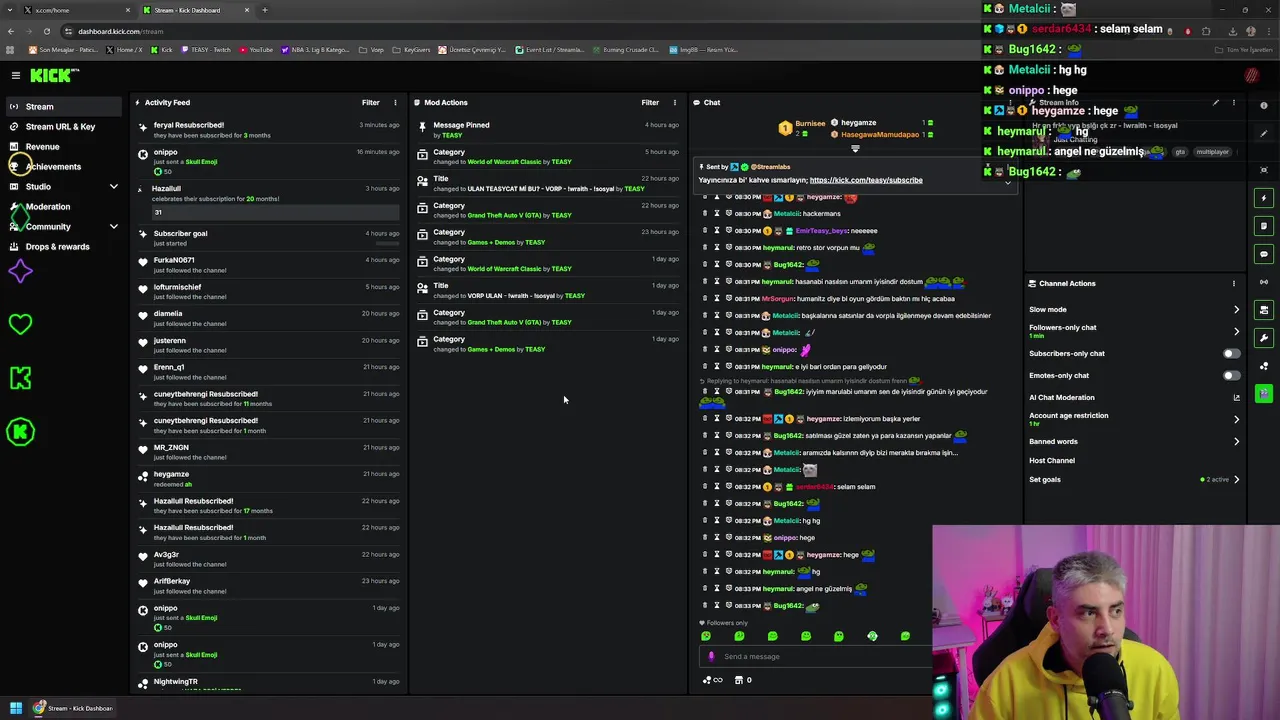
Task: Open Followers-only chat settings arrow
Action: 1236,331
